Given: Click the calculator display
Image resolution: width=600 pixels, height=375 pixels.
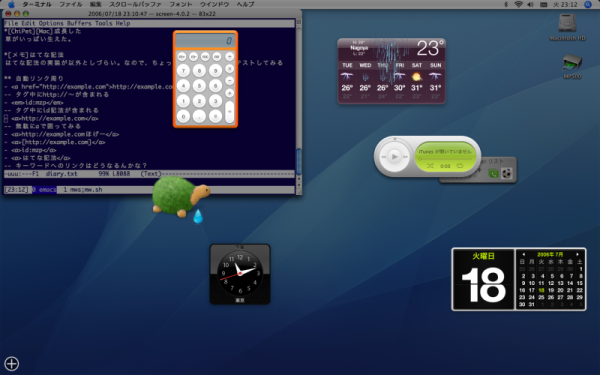Looking at the screenshot, I should coord(205,41).
